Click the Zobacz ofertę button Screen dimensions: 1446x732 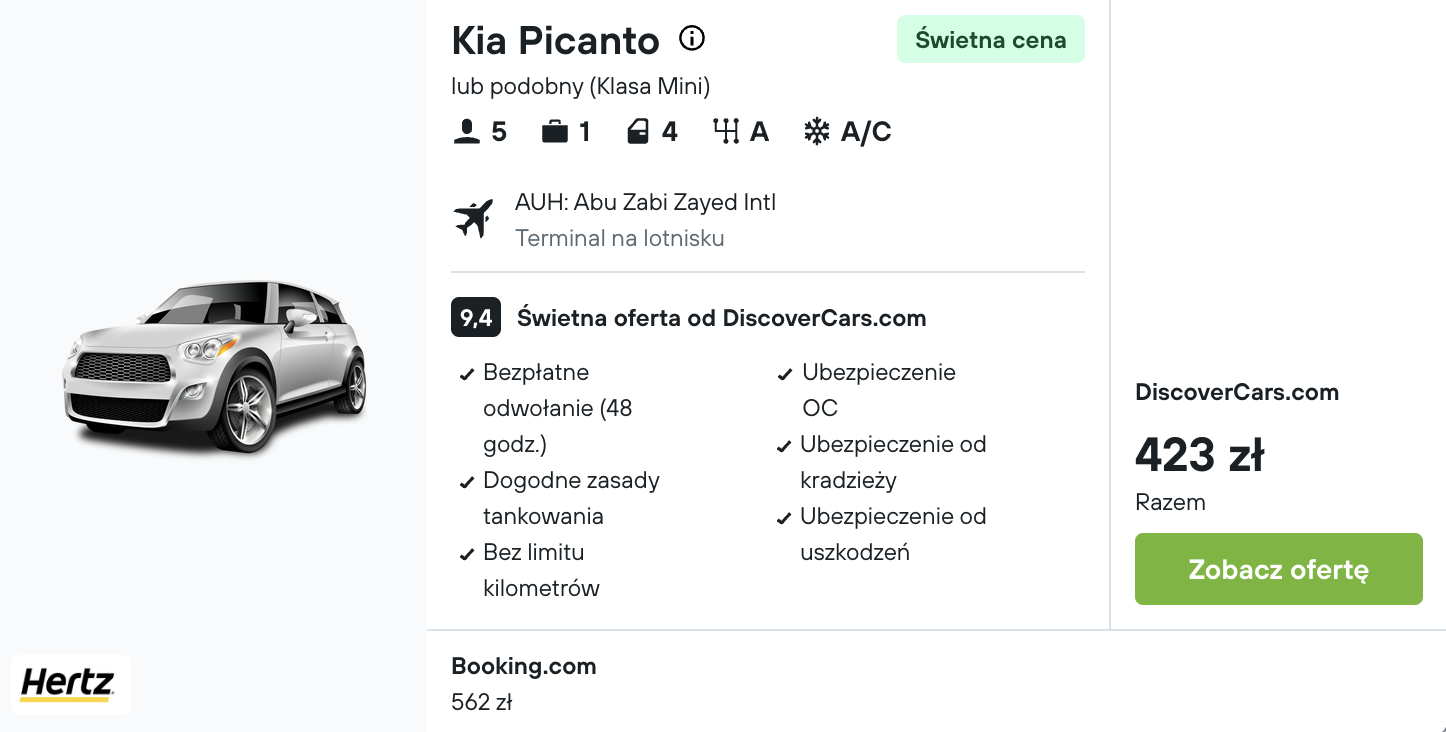pos(1278,569)
